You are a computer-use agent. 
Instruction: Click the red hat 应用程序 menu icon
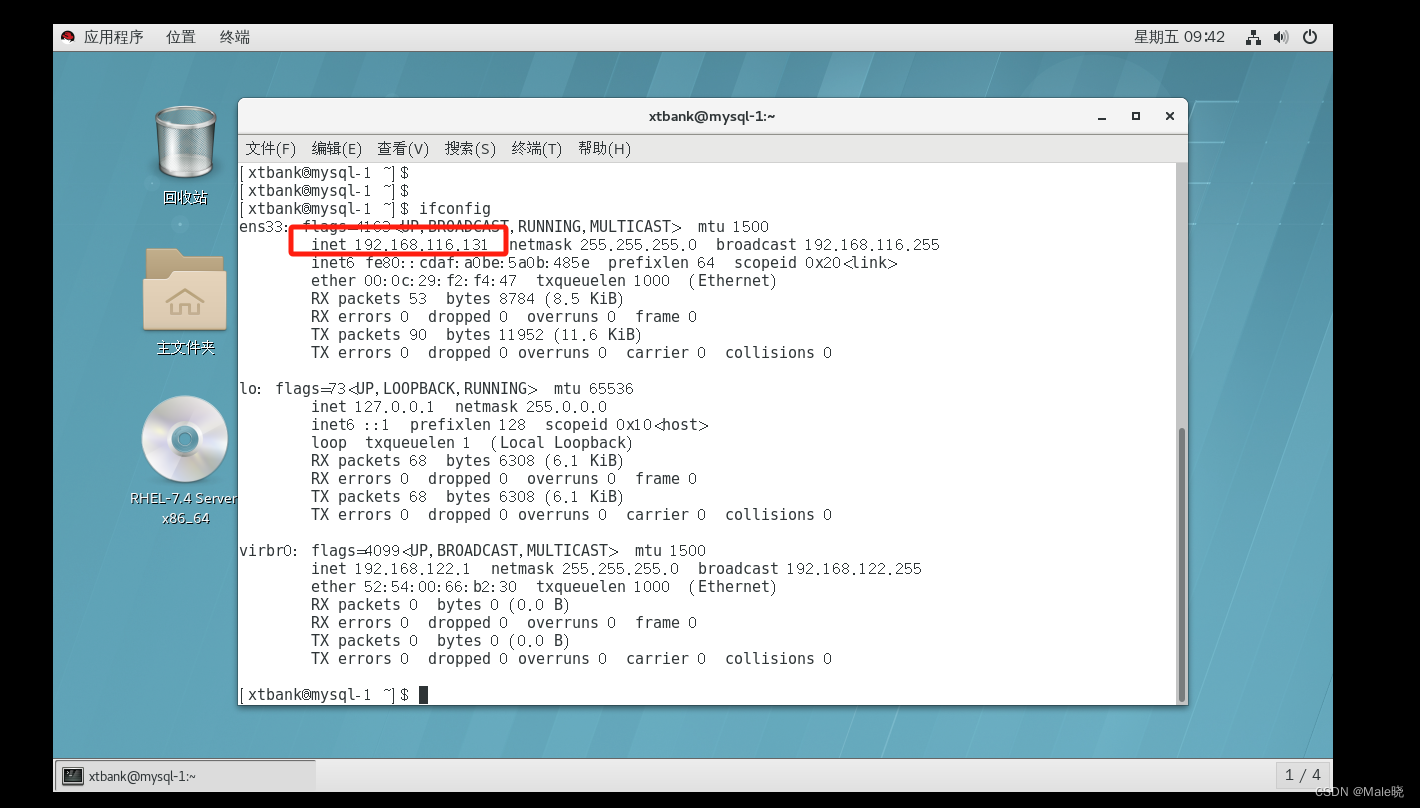point(68,36)
